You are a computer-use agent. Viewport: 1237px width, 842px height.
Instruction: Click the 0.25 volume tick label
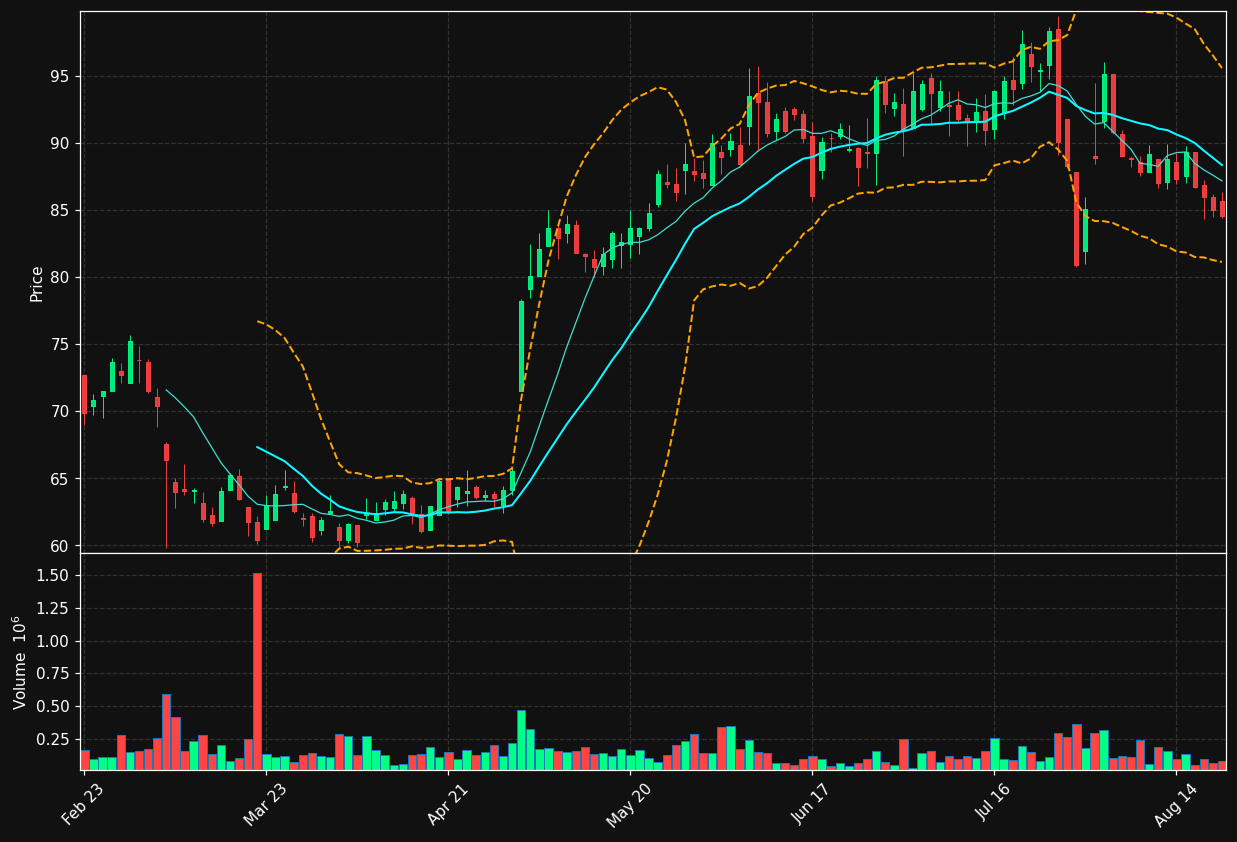pyautogui.click(x=55, y=739)
